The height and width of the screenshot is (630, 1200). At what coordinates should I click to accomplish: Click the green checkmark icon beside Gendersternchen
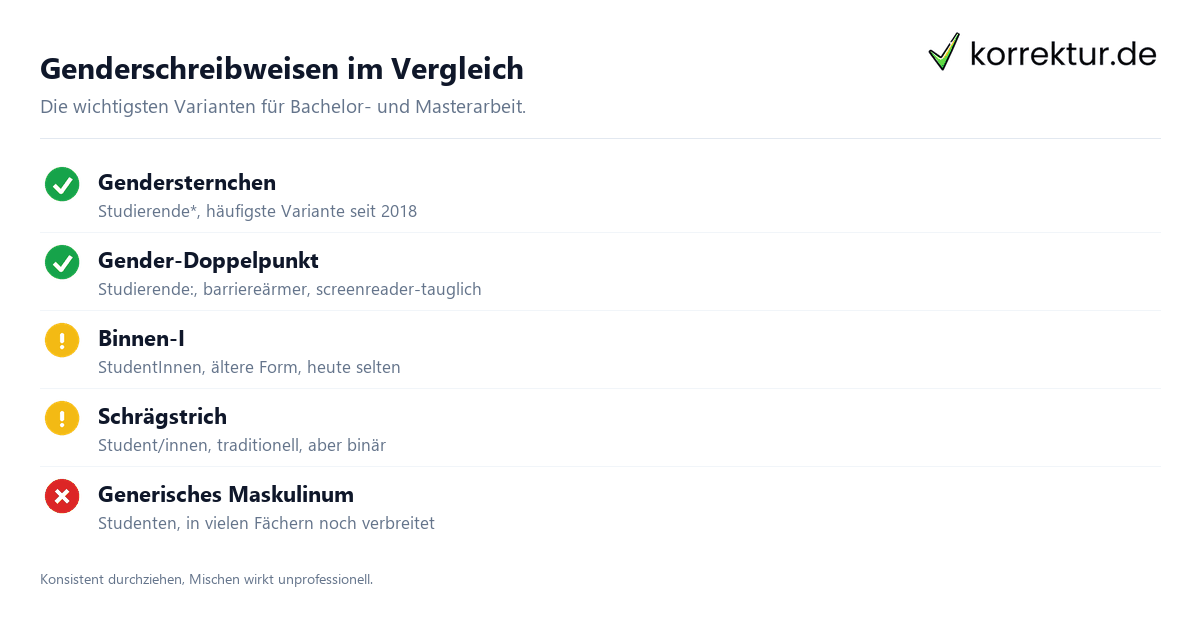62,184
